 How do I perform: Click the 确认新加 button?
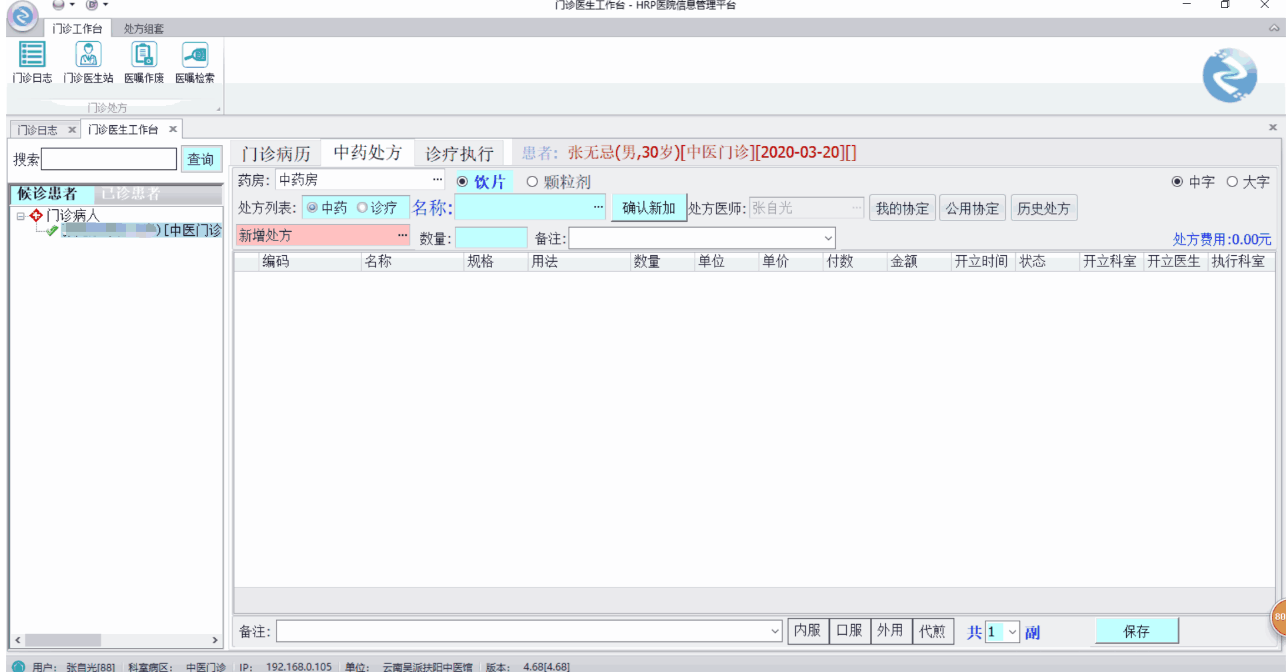(648, 208)
